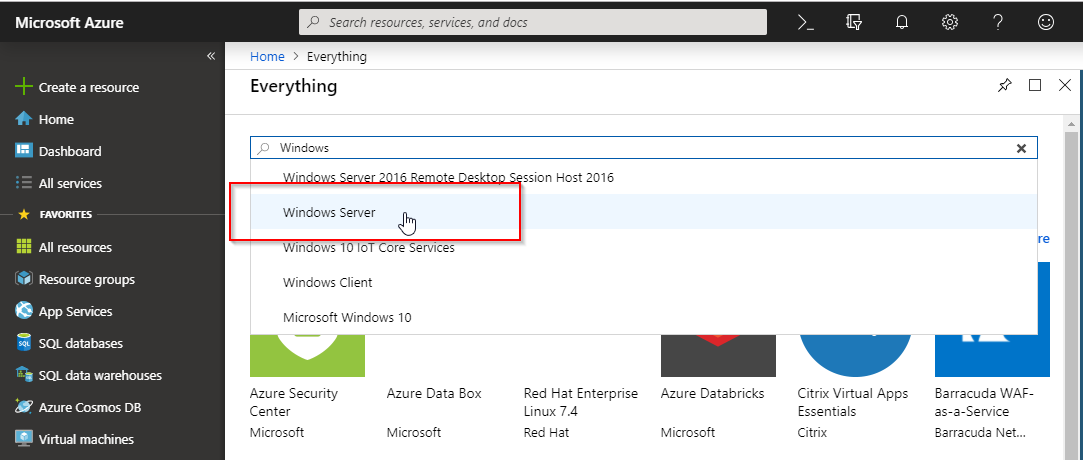Open the Azure Databricks tile

(x=718, y=385)
